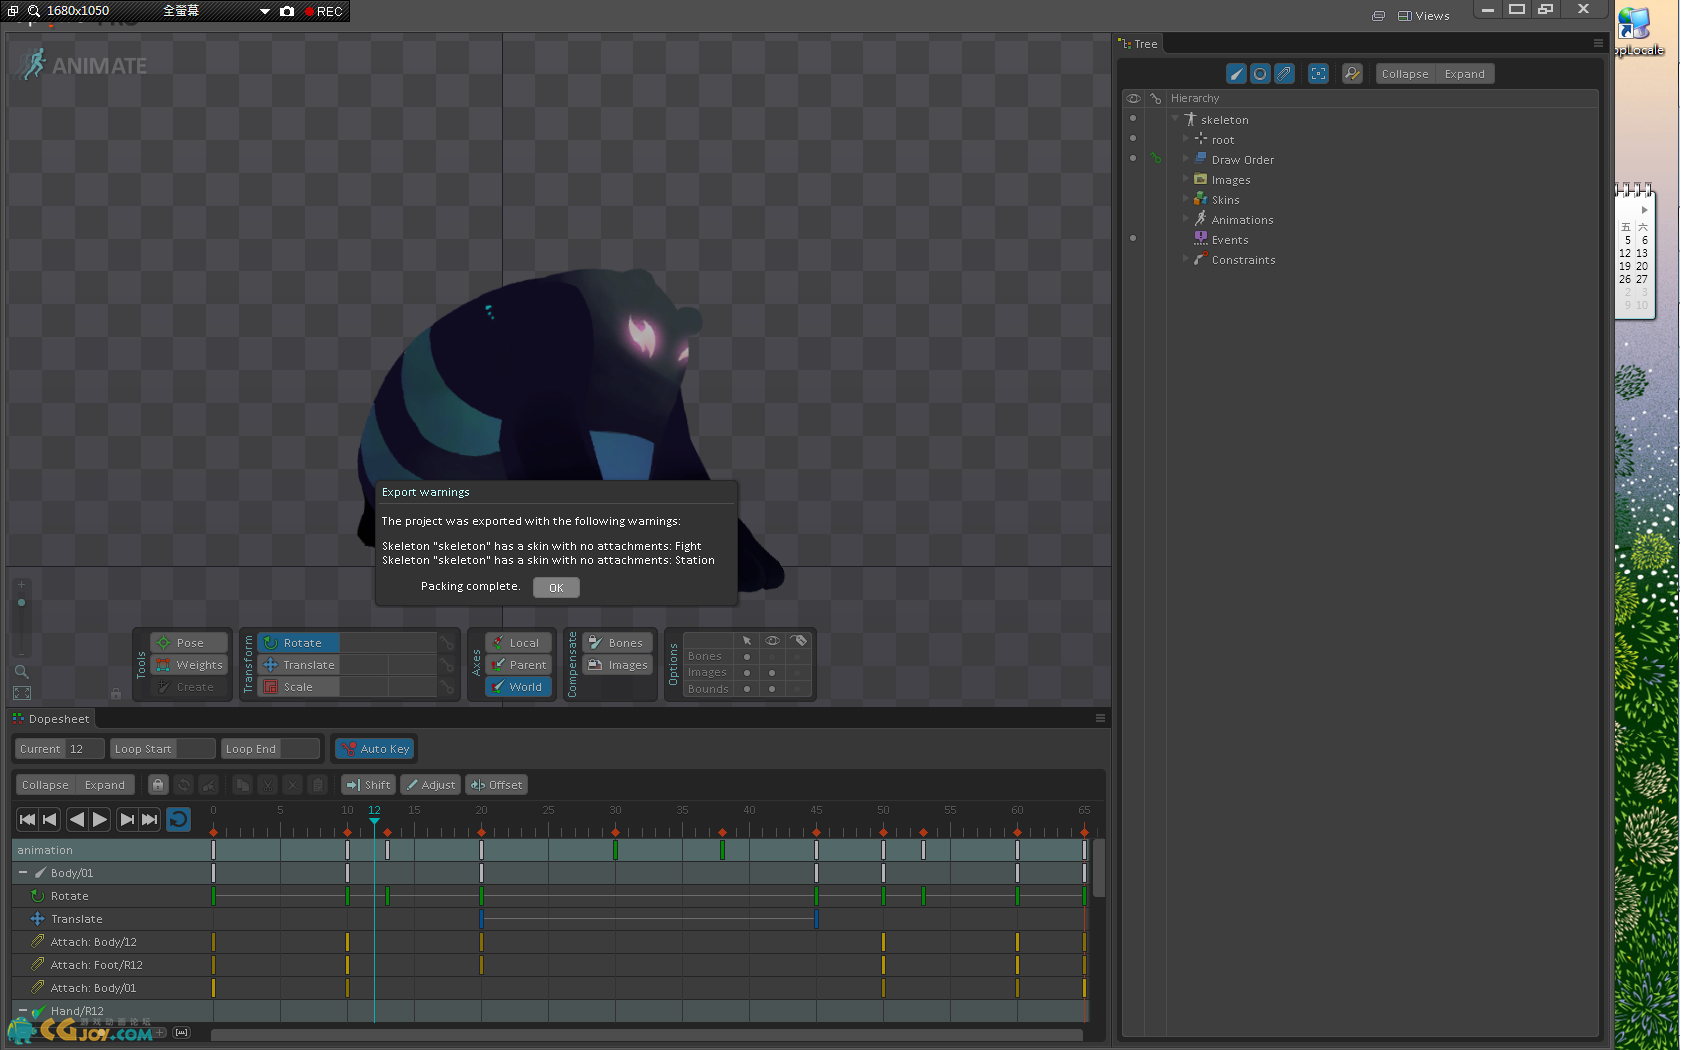Collapse the skeleton tree node
The height and width of the screenshot is (1050, 1684).
point(1176,119)
